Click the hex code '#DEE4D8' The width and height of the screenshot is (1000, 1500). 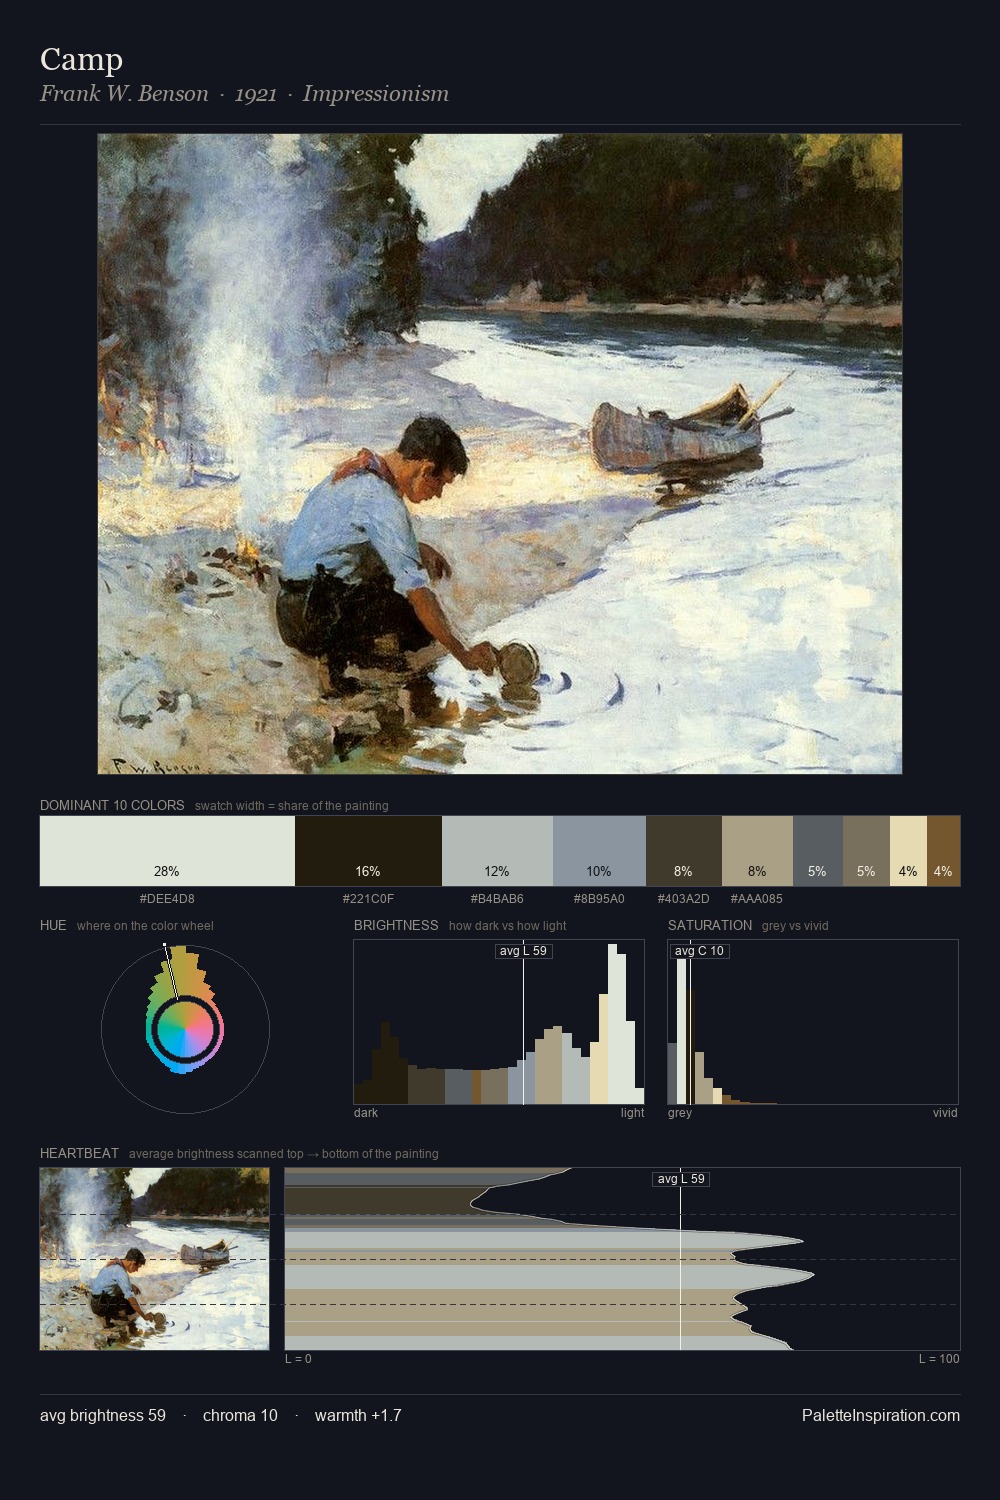point(167,898)
